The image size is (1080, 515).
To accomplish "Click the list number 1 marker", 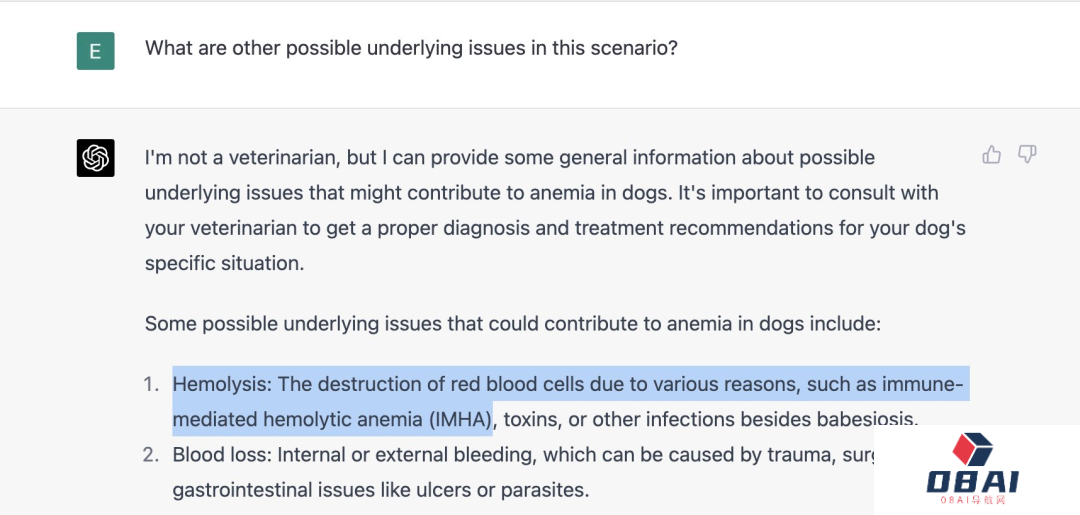I will pyautogui.click(x=152, y=383).
